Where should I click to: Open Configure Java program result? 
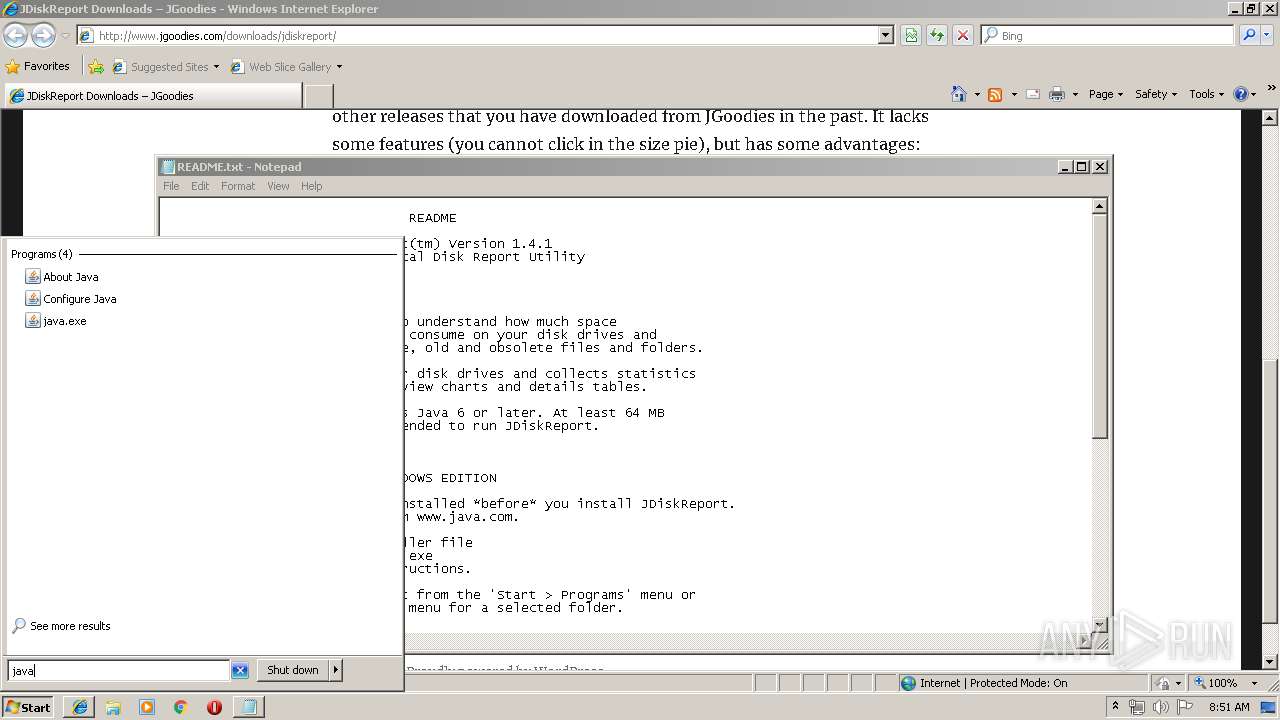(79, 299)
